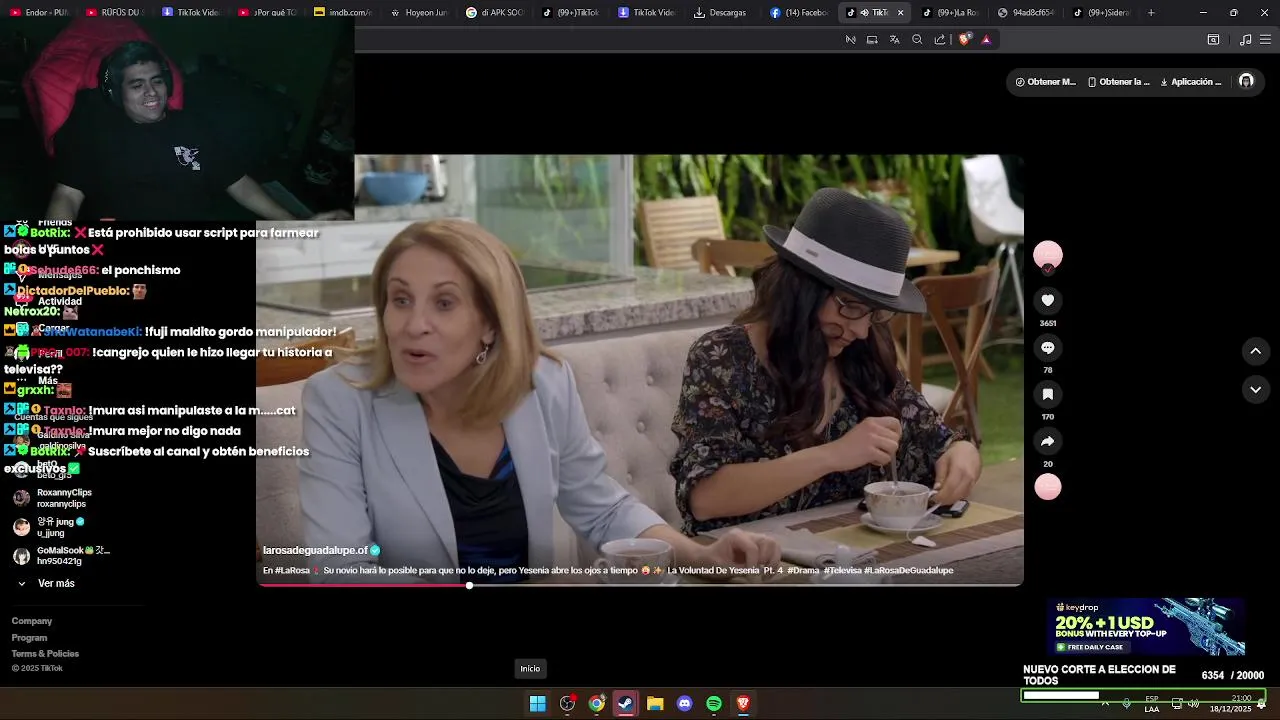Switch to the imdb.com tab
Viewport: 1280px width, 720px height.
coord(343,13)
